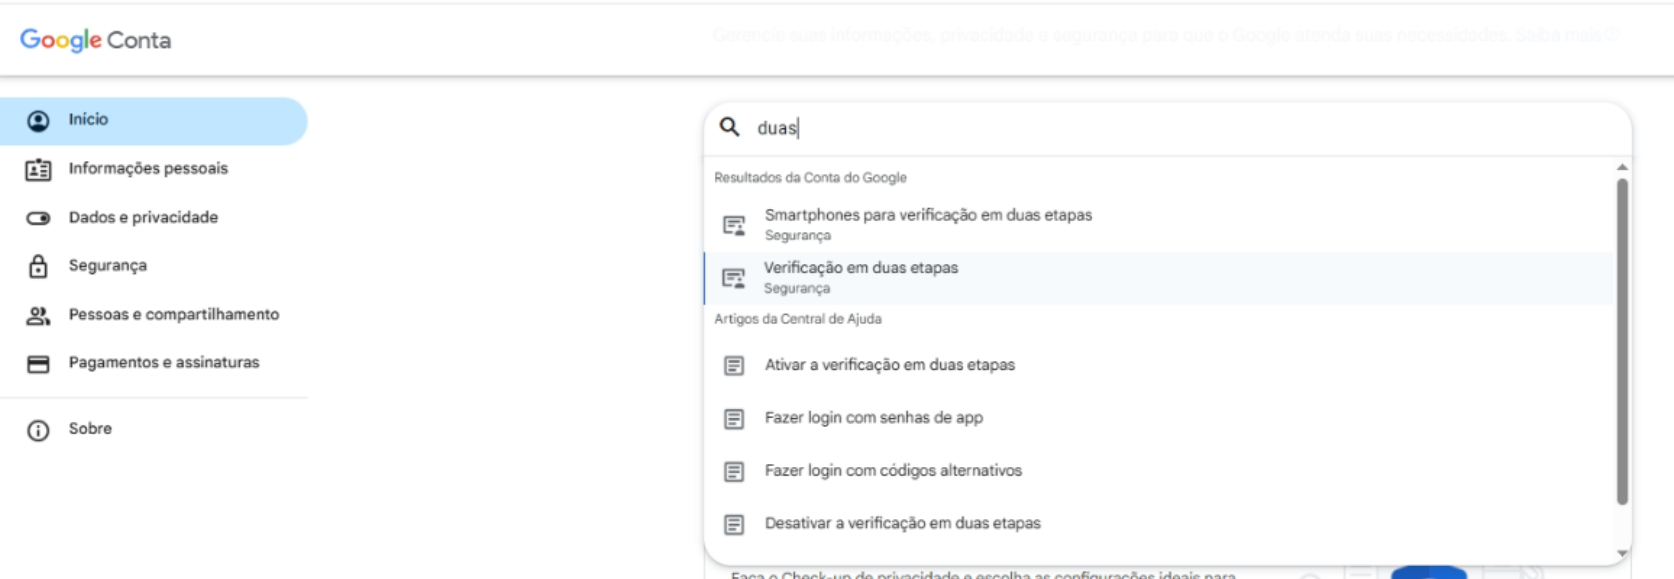Click the results list scroll down arrow
The width and height of the screenshot is (1674, 579).
pyautogui.click(x=1622, y=553)
